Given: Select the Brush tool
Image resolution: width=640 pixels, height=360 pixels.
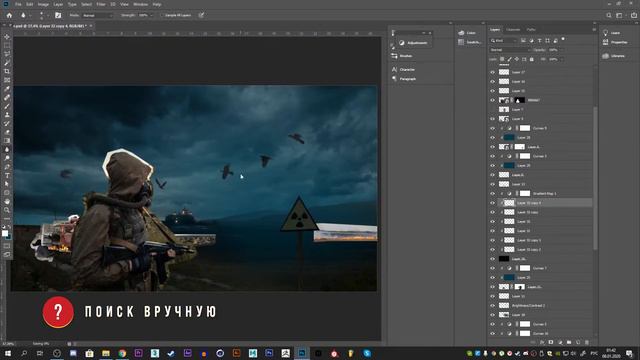Looking at the screenshot, I should tap(7, 106).
